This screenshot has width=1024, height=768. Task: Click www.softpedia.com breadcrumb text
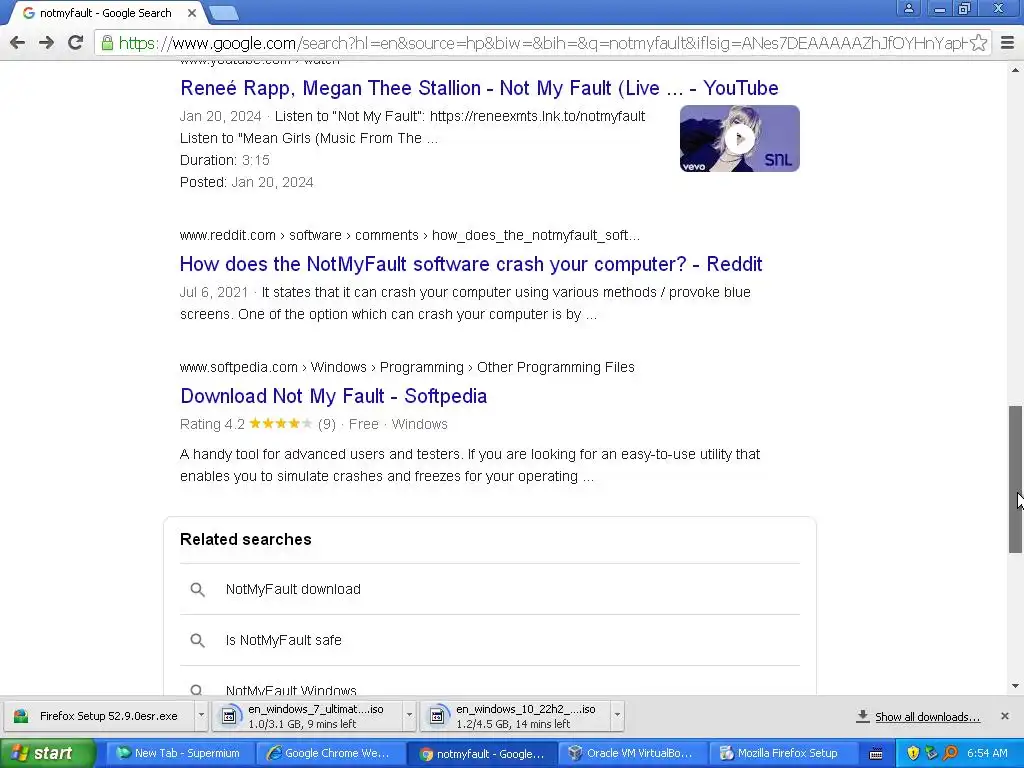coord(238,367)
